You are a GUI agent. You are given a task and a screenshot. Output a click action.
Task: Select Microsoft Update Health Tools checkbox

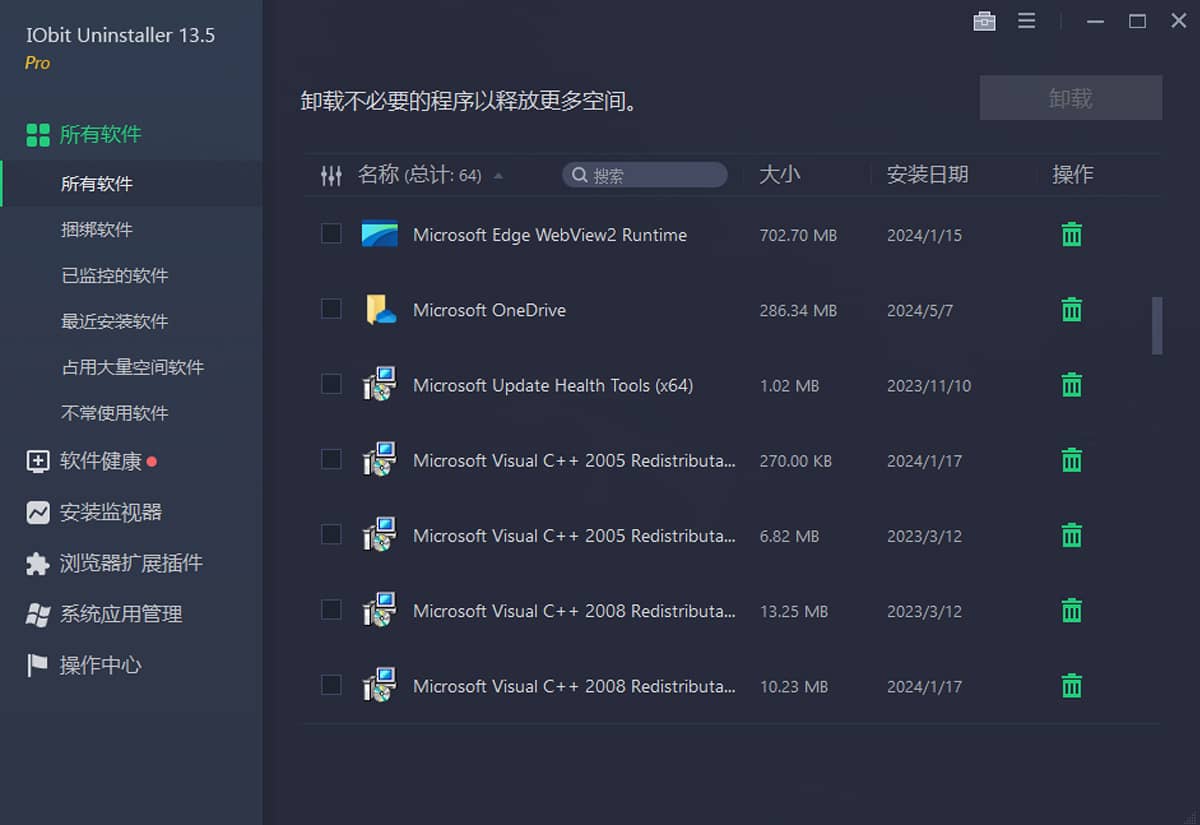331,384
